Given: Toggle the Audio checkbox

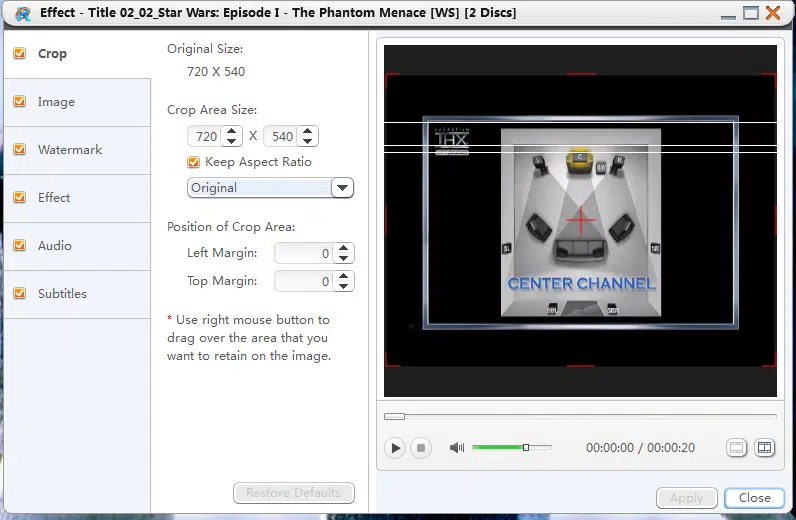Looking at the screenshot, I should coord(20,245).
